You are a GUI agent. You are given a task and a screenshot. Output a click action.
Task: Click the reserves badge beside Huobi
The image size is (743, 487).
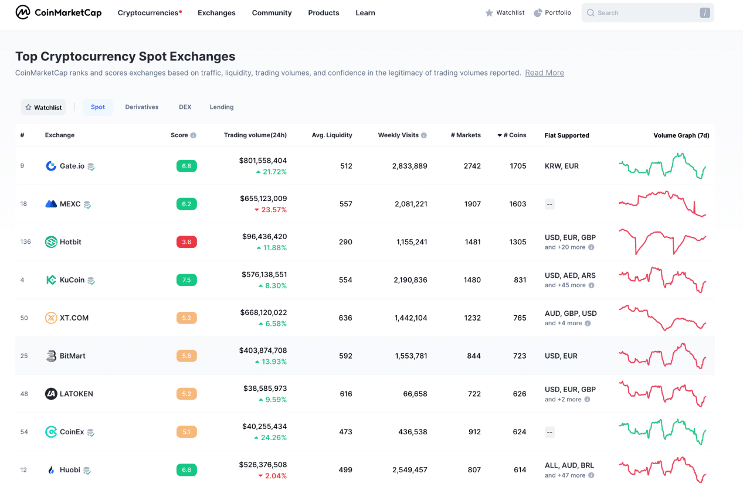(87, 470)
